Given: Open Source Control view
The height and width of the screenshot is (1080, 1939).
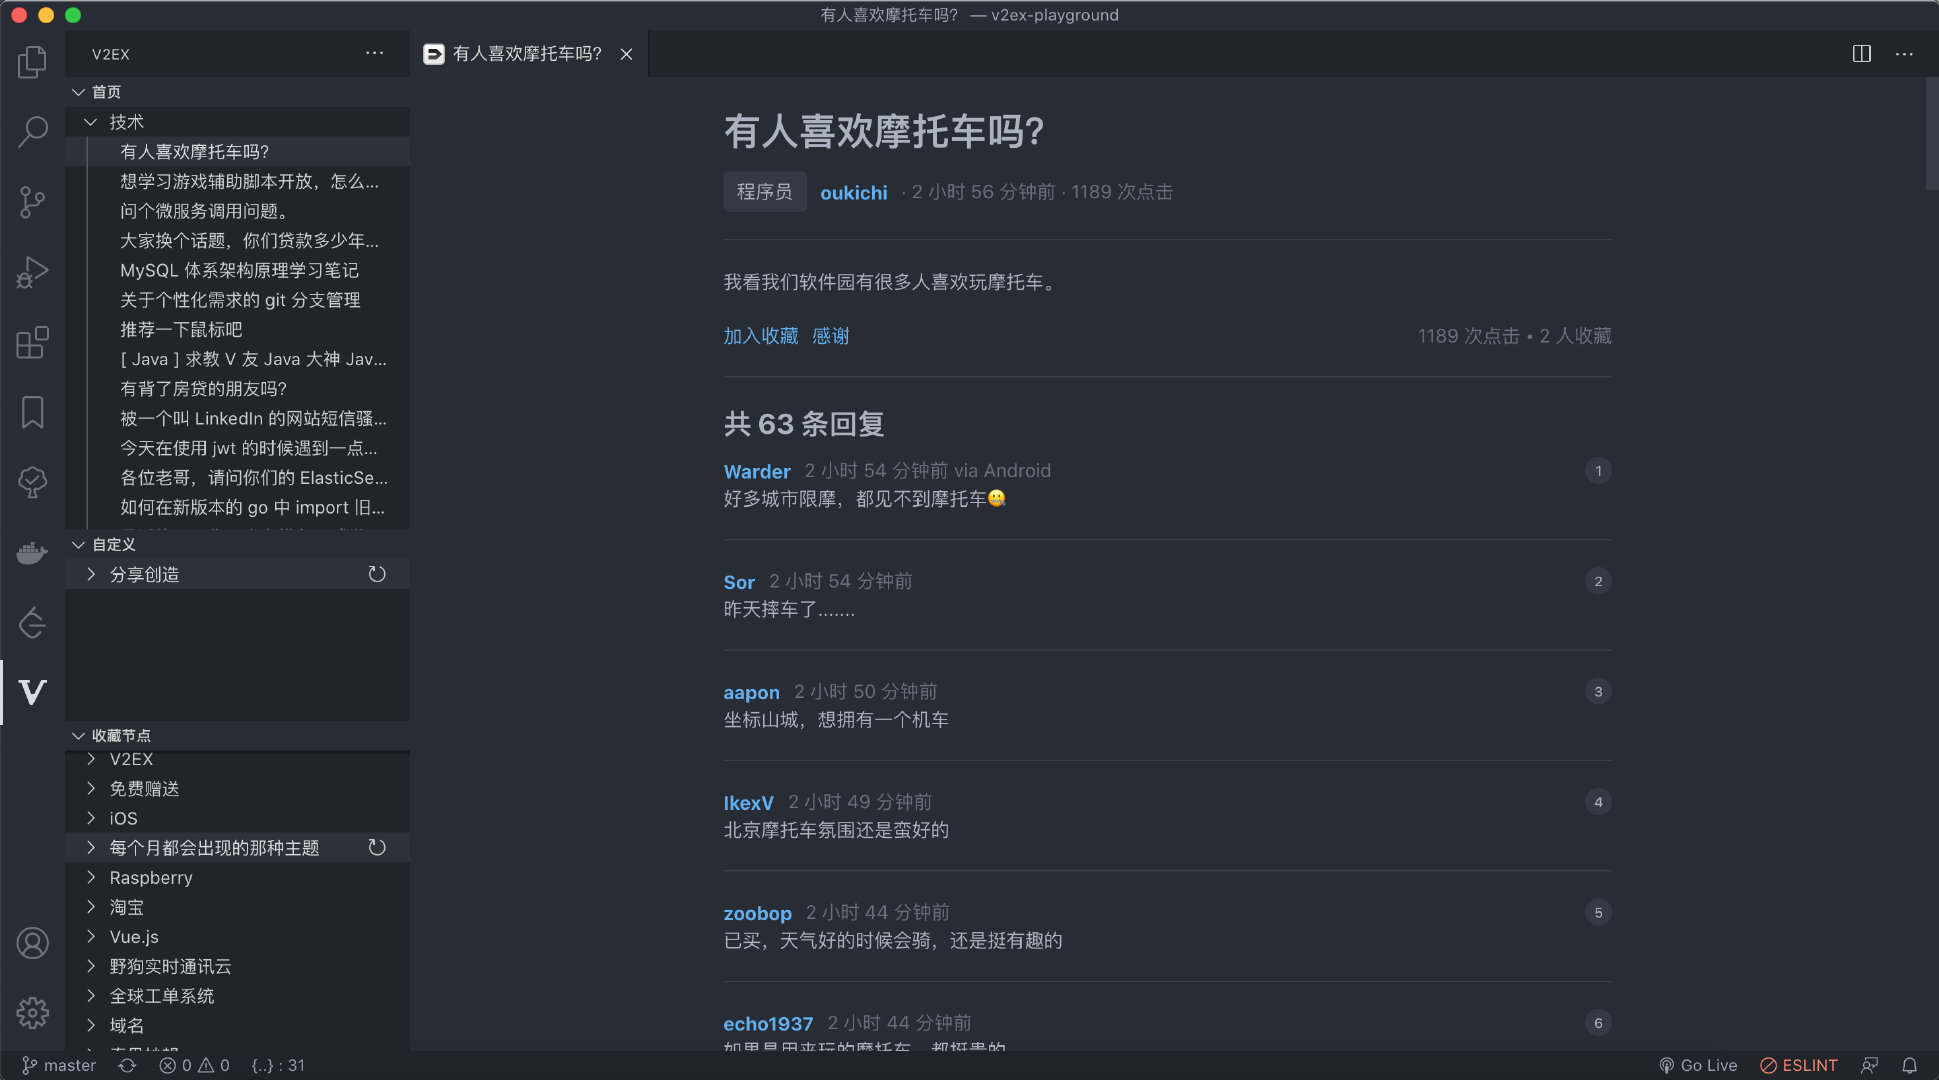Looking at the screenshot, I should click(32, 202).
